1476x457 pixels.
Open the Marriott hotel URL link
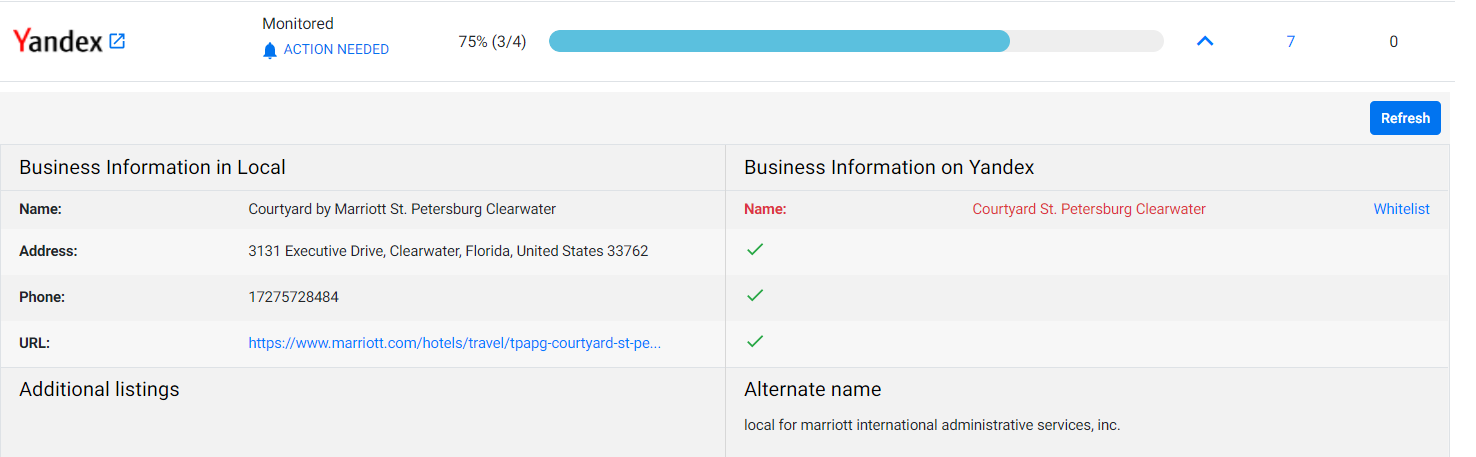[x=455, y=343]
